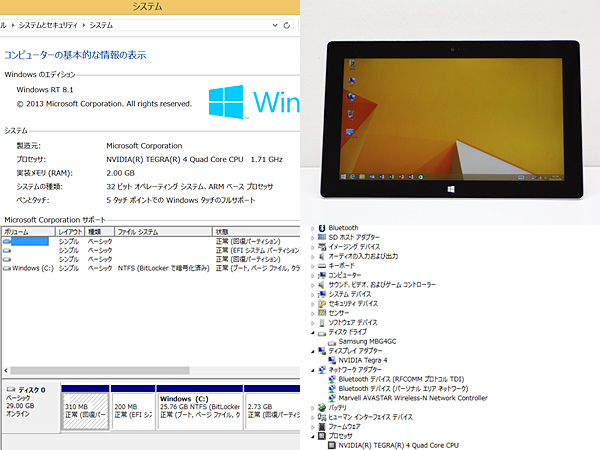This screenshot has height=450, width=600.
Task: Click システムとセキュリティ breadcrumb link
Action: click(48, 26)
